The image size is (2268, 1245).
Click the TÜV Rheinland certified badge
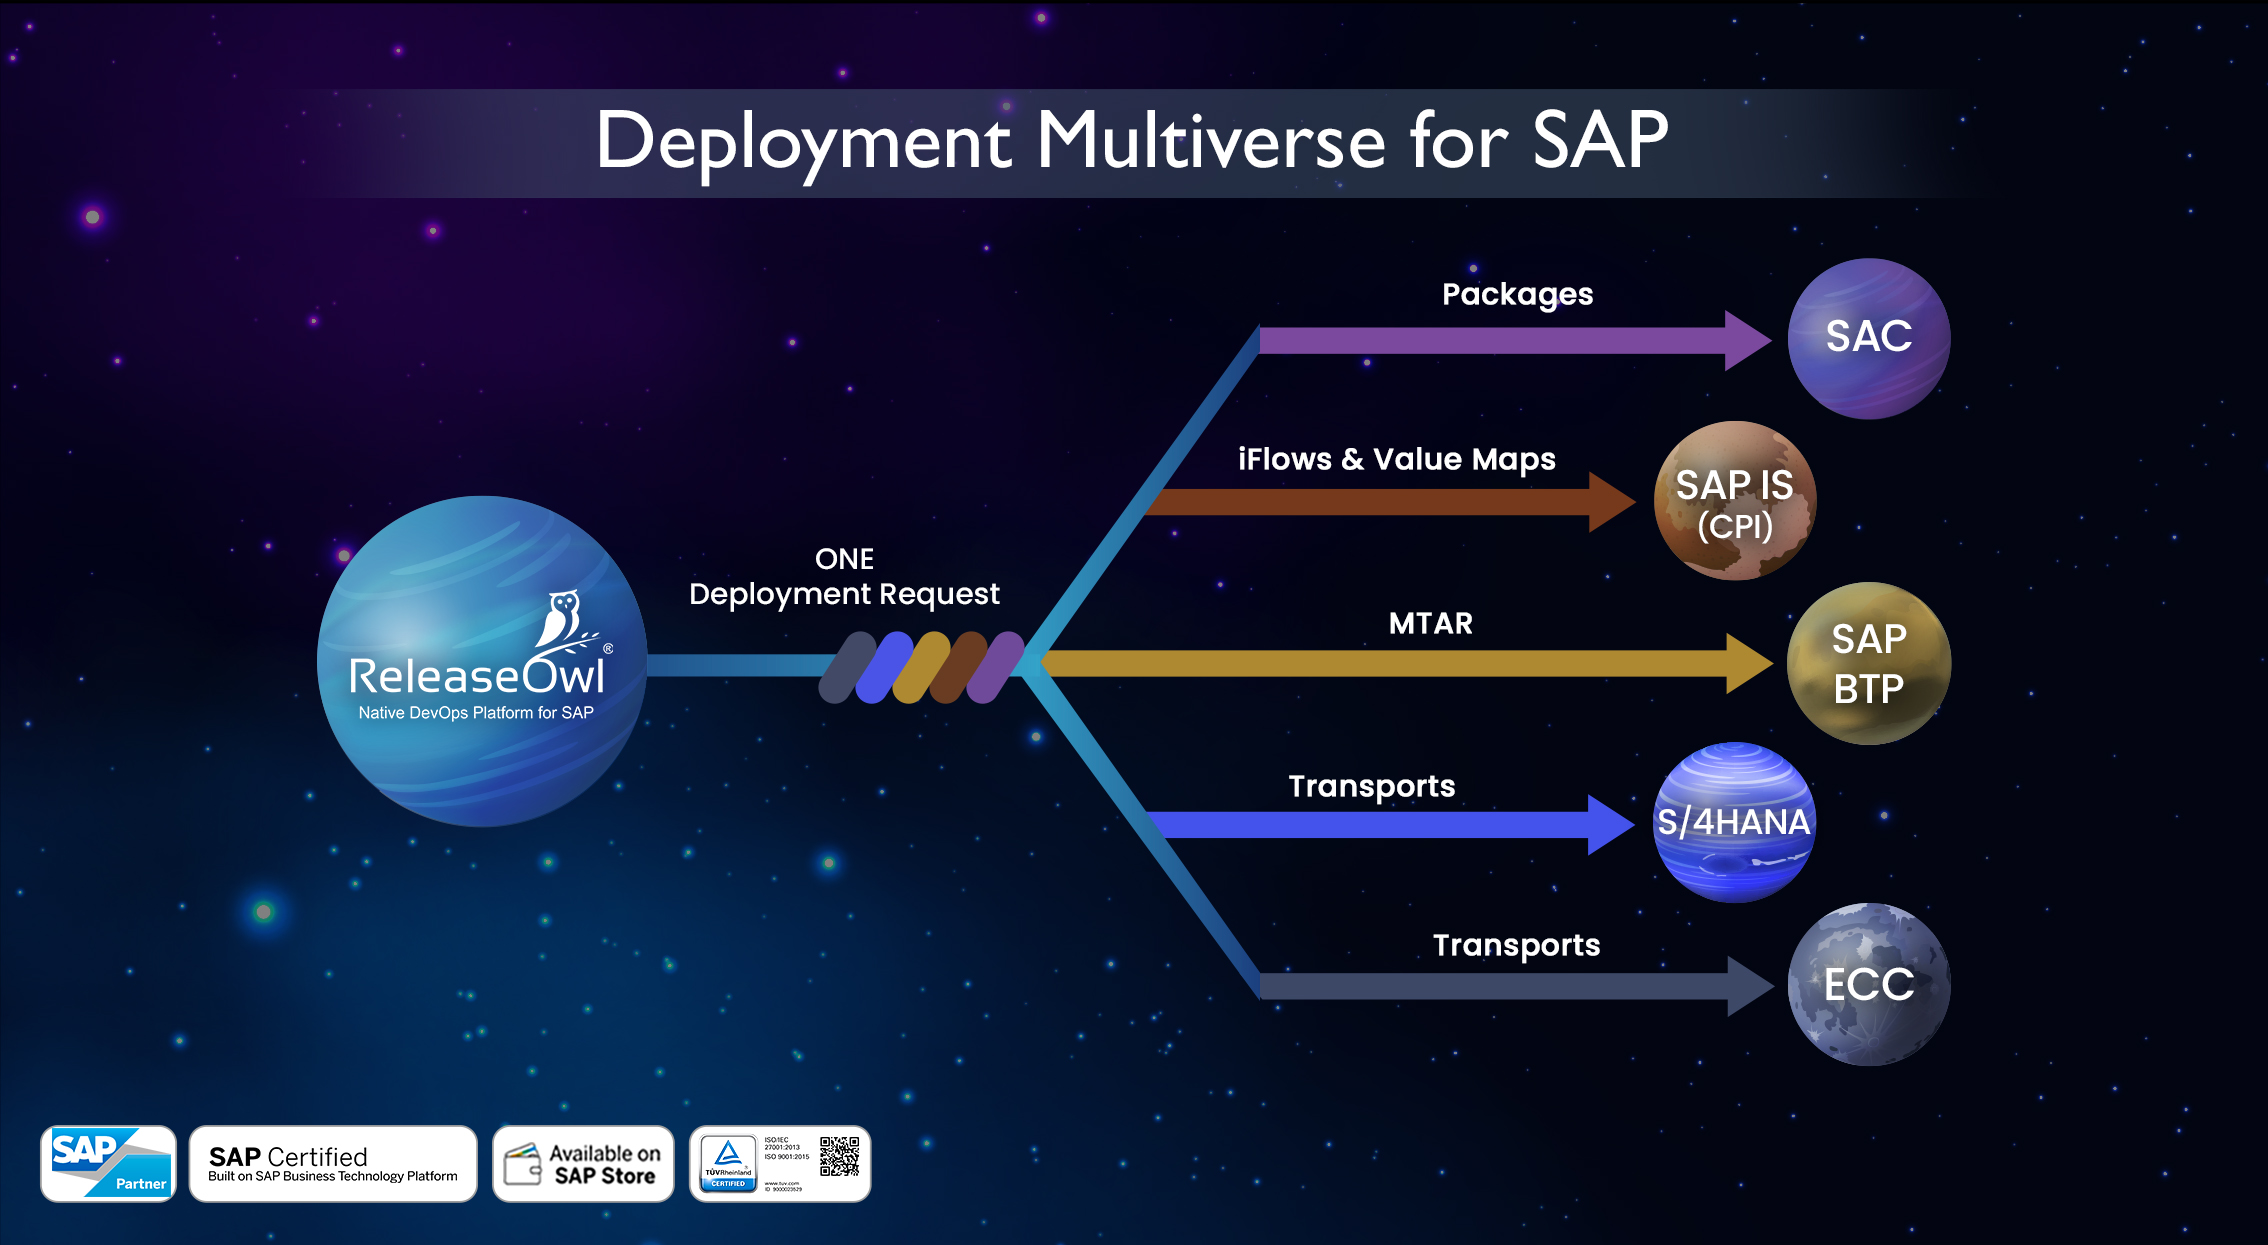(728, 1163)
